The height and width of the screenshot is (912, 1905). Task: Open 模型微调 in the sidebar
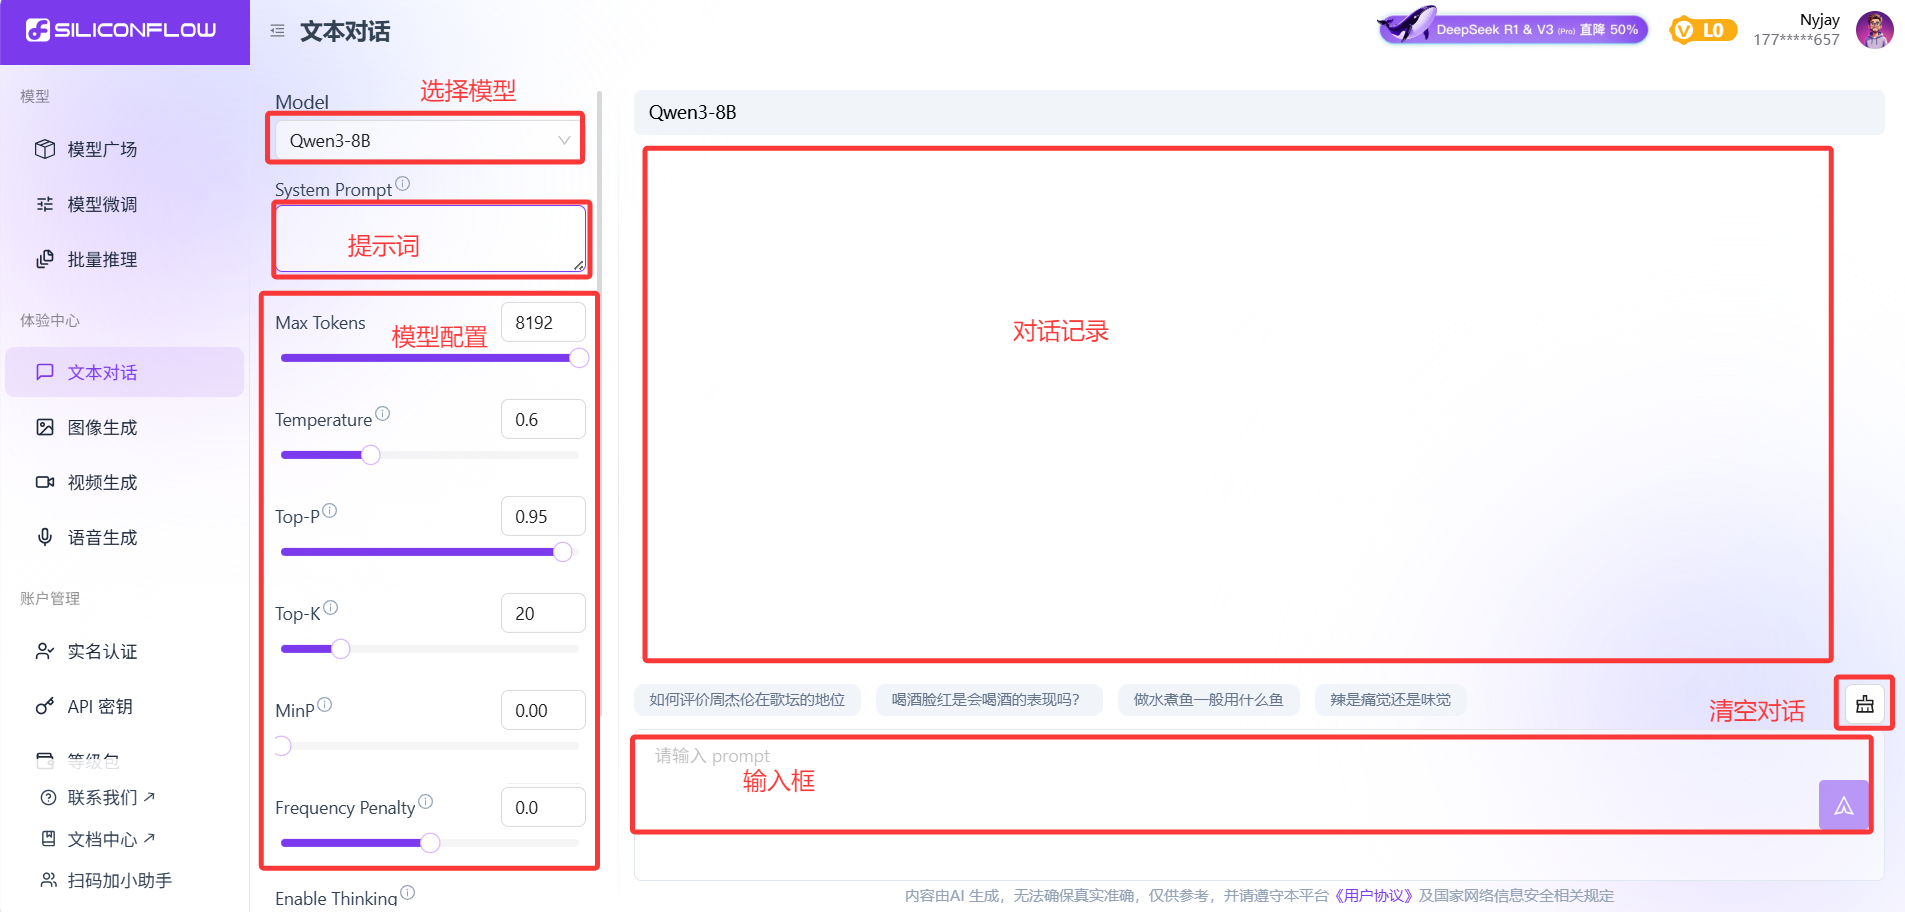[x=124, y=204]
